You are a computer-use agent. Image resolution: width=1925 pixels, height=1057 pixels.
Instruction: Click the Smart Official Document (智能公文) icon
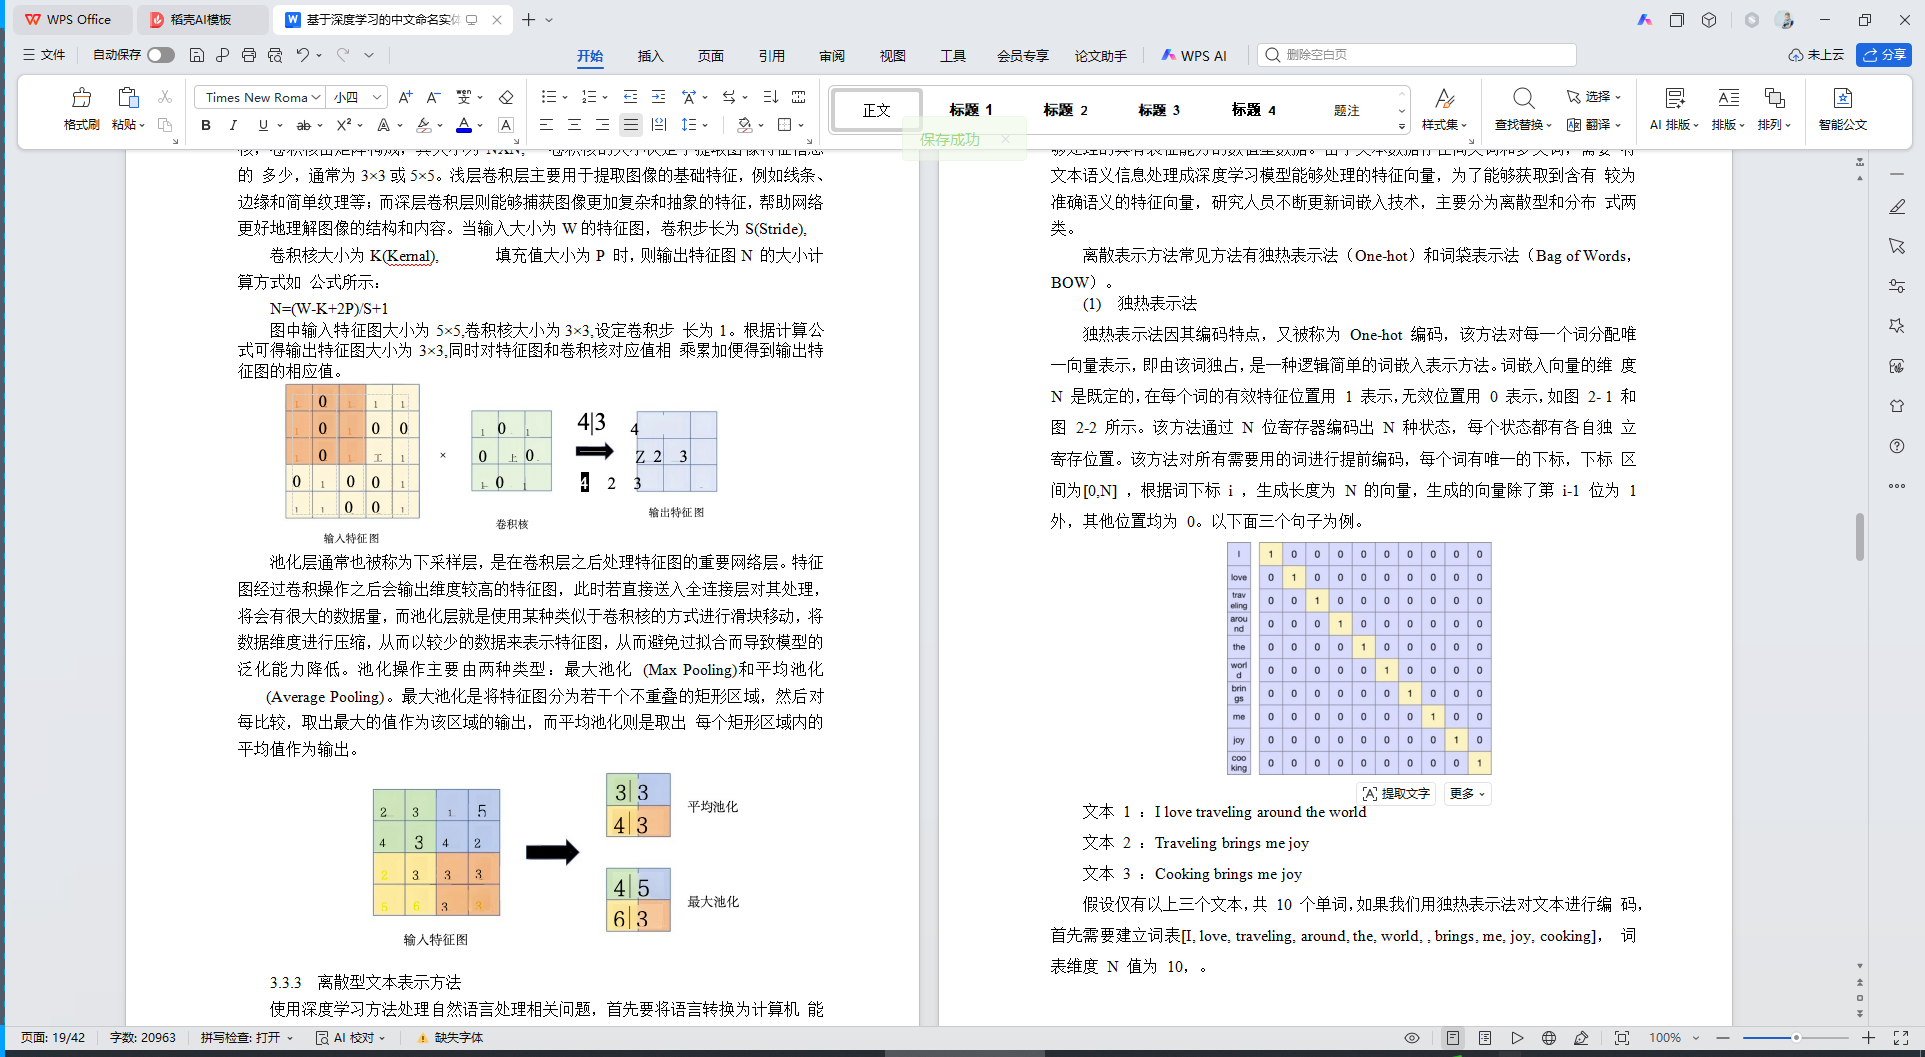pos(1842,109)
